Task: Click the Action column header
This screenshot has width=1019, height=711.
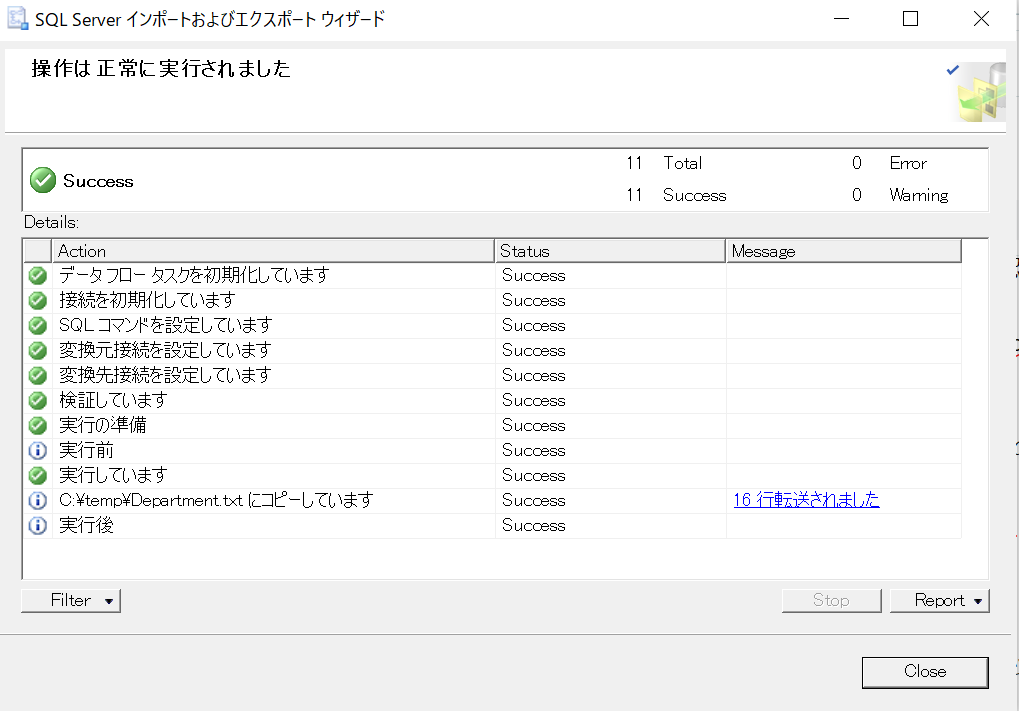Action: point(82,251)
